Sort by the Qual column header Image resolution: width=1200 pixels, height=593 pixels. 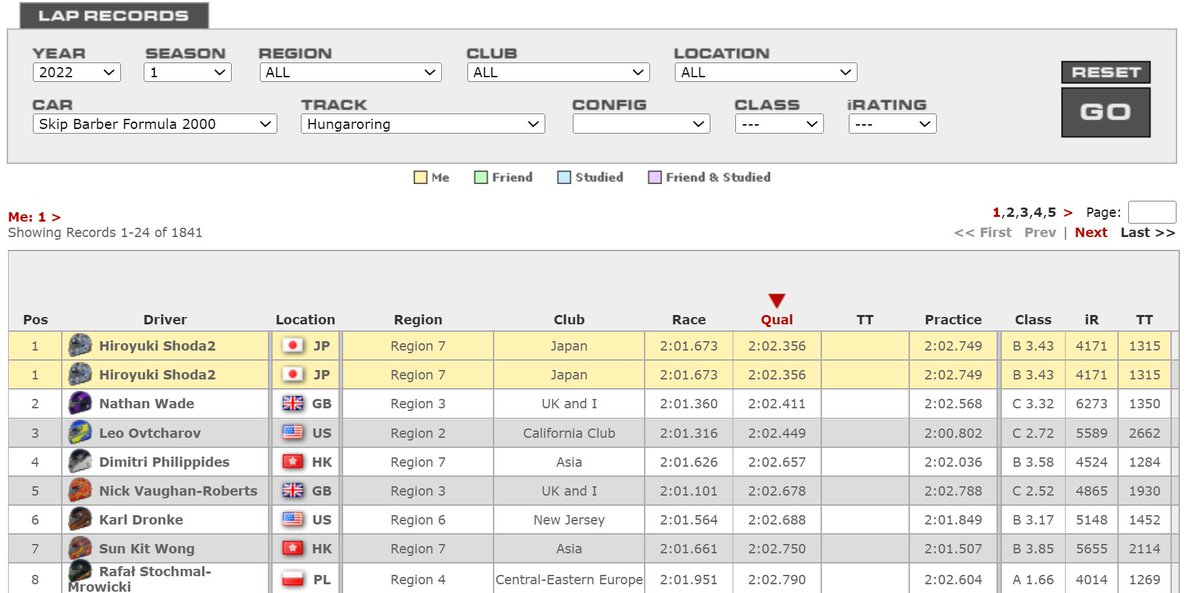pos(777,320)
